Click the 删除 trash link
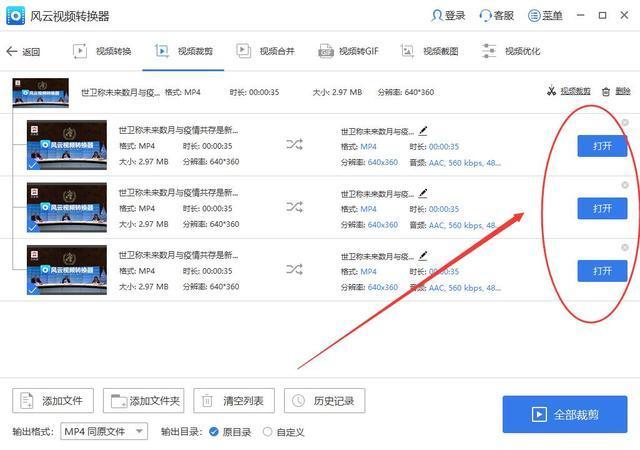The height and width of the screenshot is (450, 640). 616,91
